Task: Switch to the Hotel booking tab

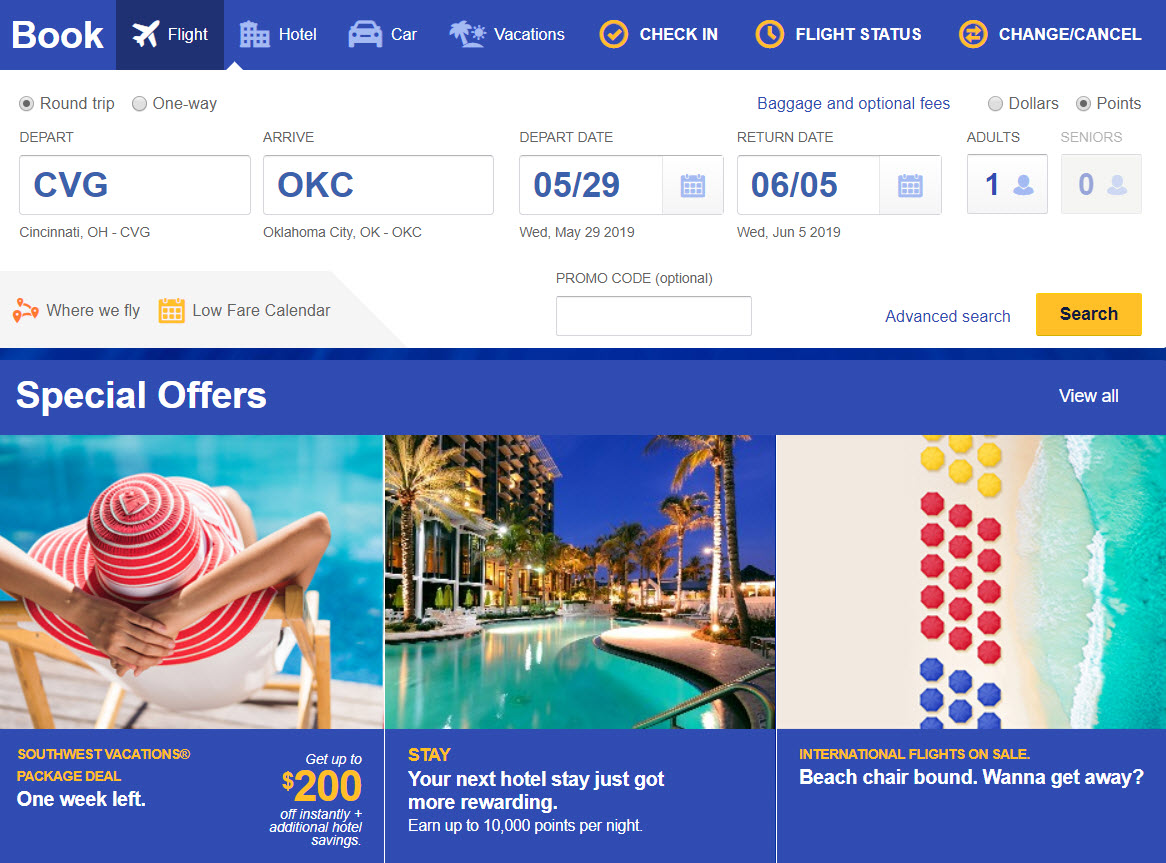Action: (x=278, y=34)
